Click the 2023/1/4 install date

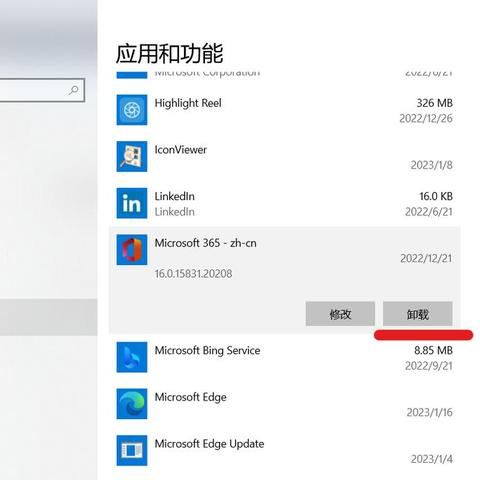tap(432, 459)
